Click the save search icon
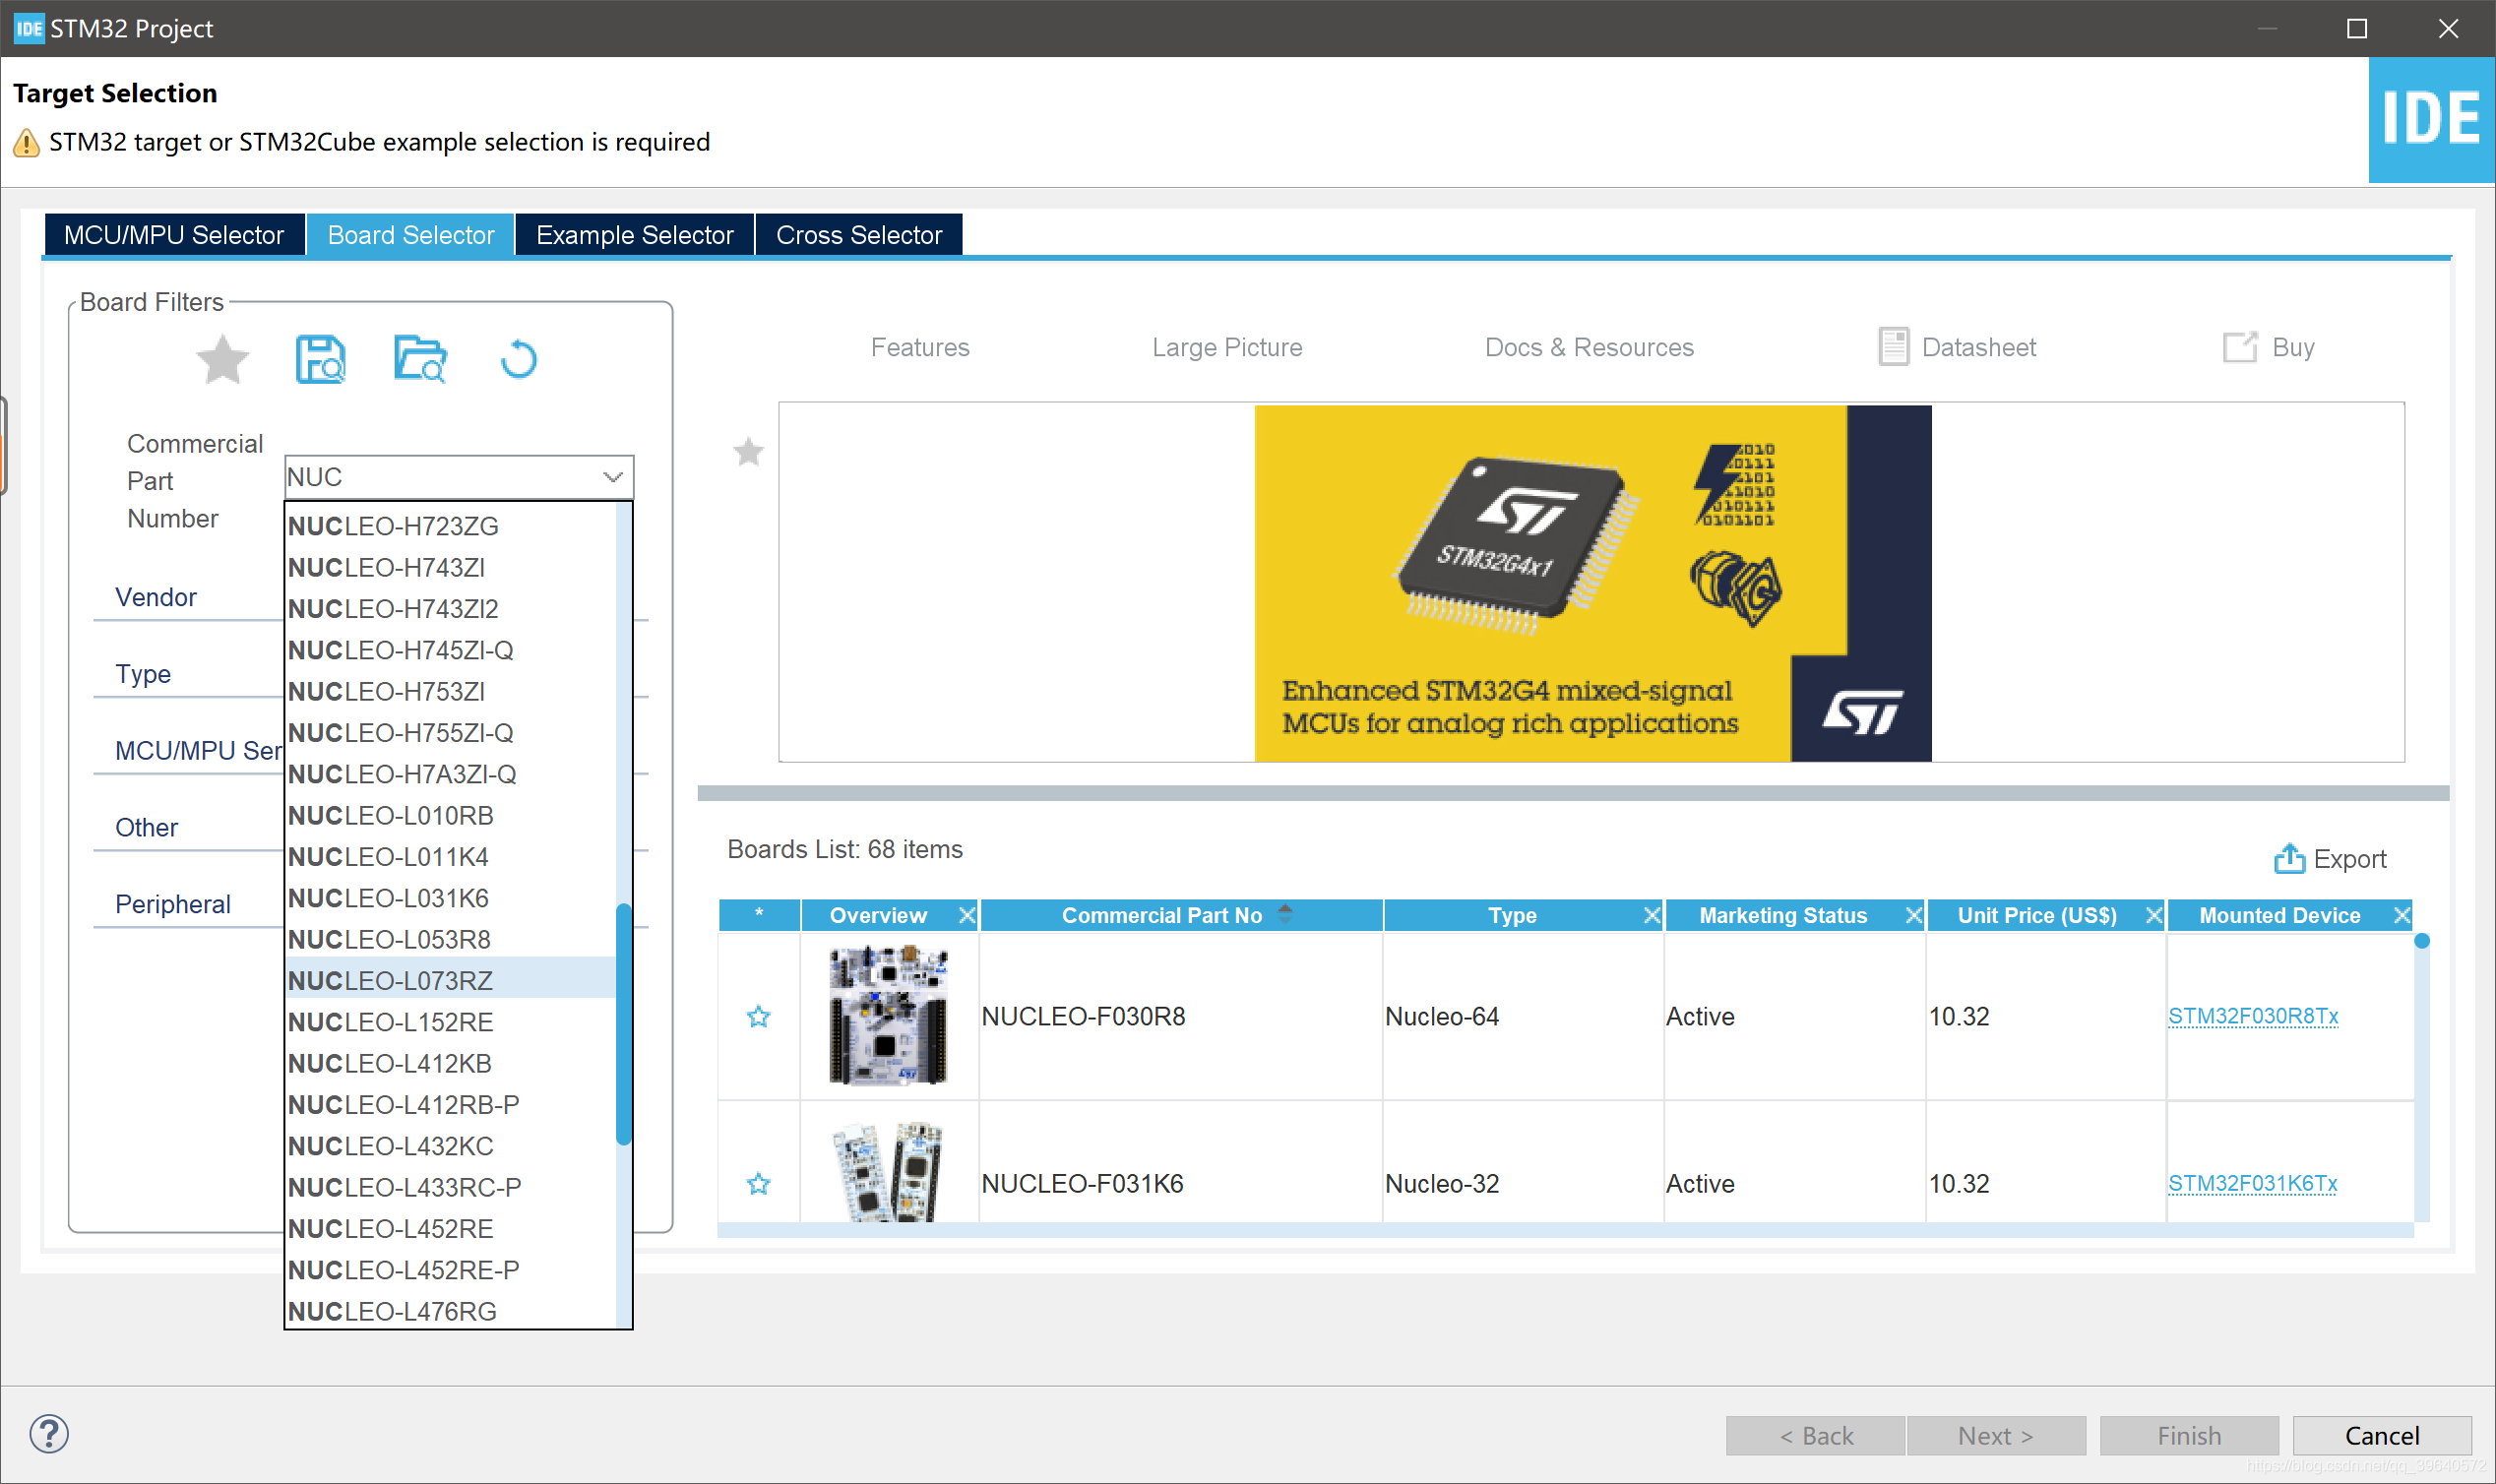This screenshot has width=2496, height=1484. coord(320,359)
